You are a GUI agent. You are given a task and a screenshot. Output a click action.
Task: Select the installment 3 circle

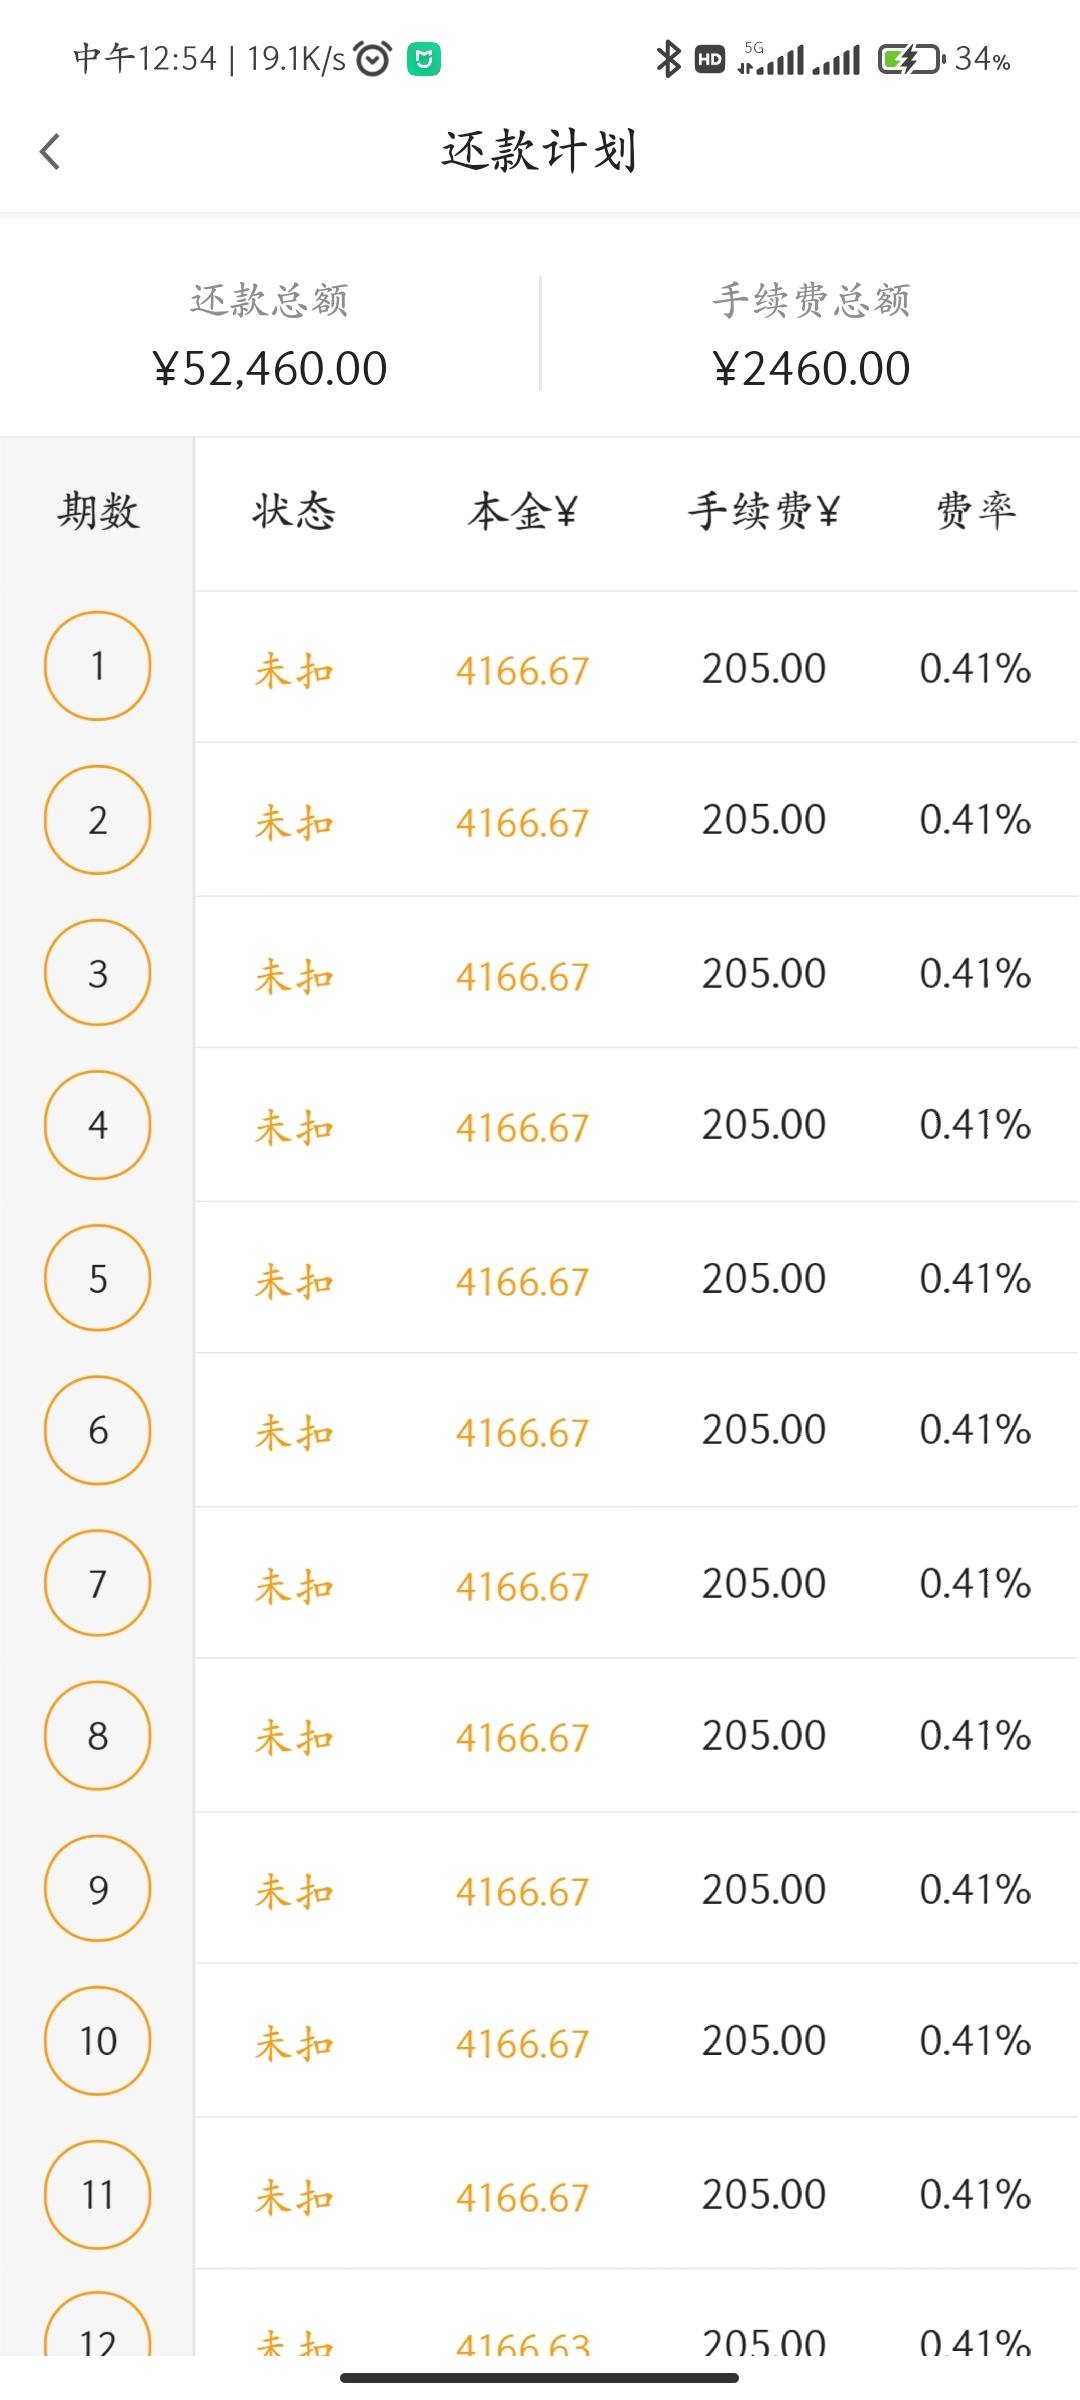pyautogui.click(x=98, y=973)
